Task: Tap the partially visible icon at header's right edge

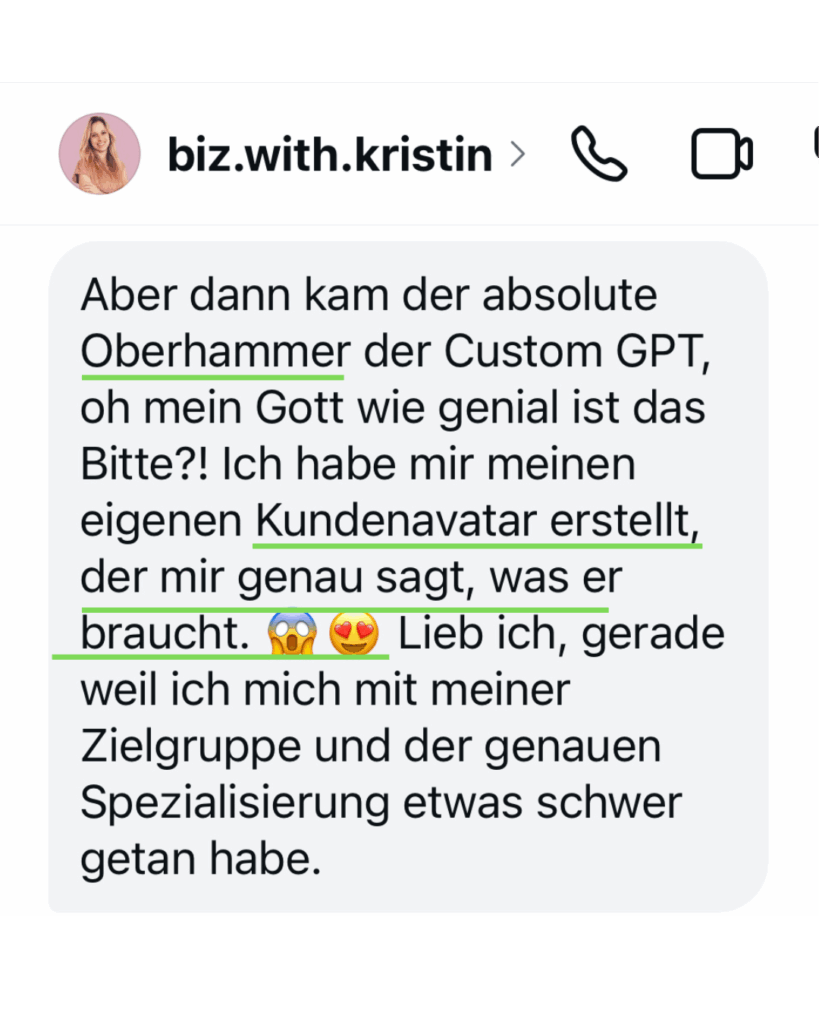Action: pos(816,142)
